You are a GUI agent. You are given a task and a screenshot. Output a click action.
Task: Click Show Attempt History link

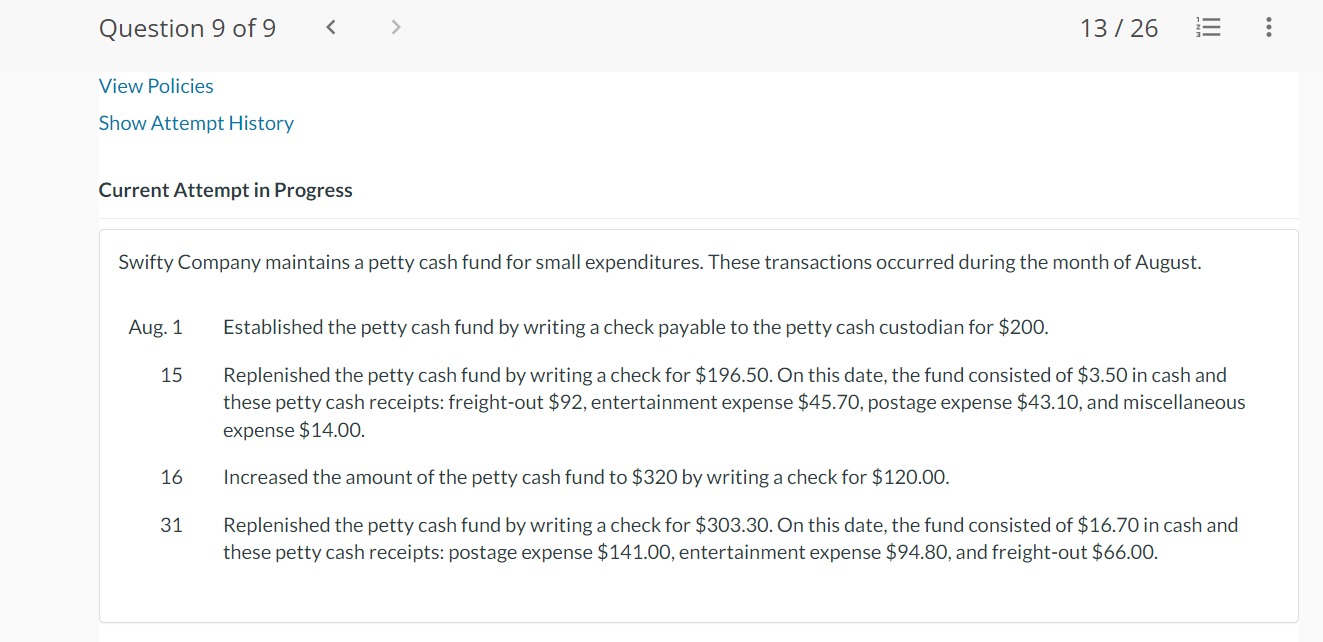click(196, 123)
